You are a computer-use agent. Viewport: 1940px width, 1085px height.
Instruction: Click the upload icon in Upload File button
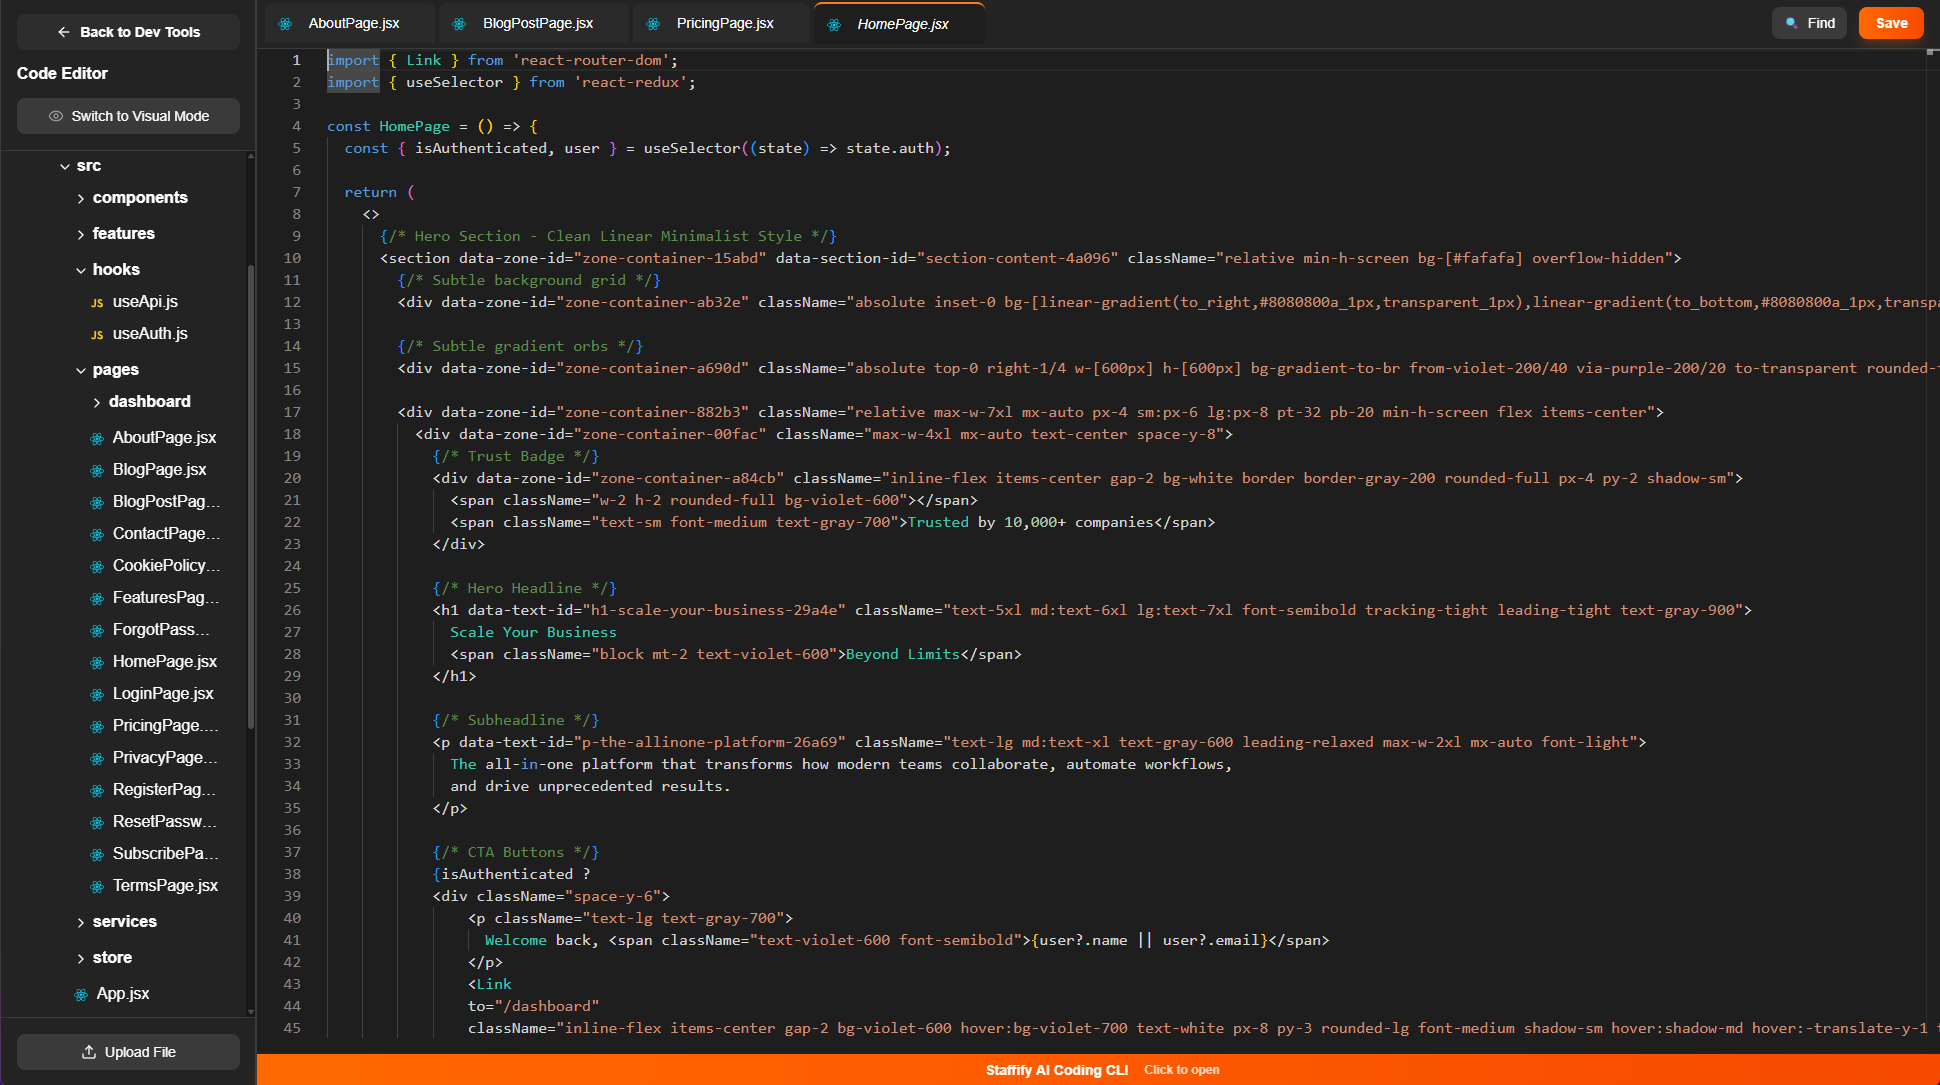(x=89, y=1052)
